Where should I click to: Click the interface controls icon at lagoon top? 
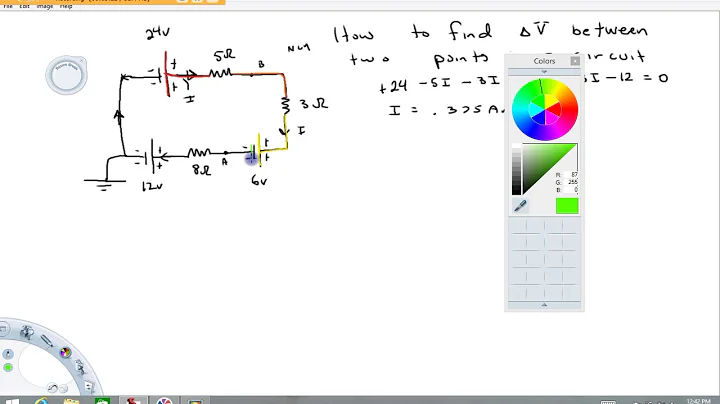click(2, 329)
